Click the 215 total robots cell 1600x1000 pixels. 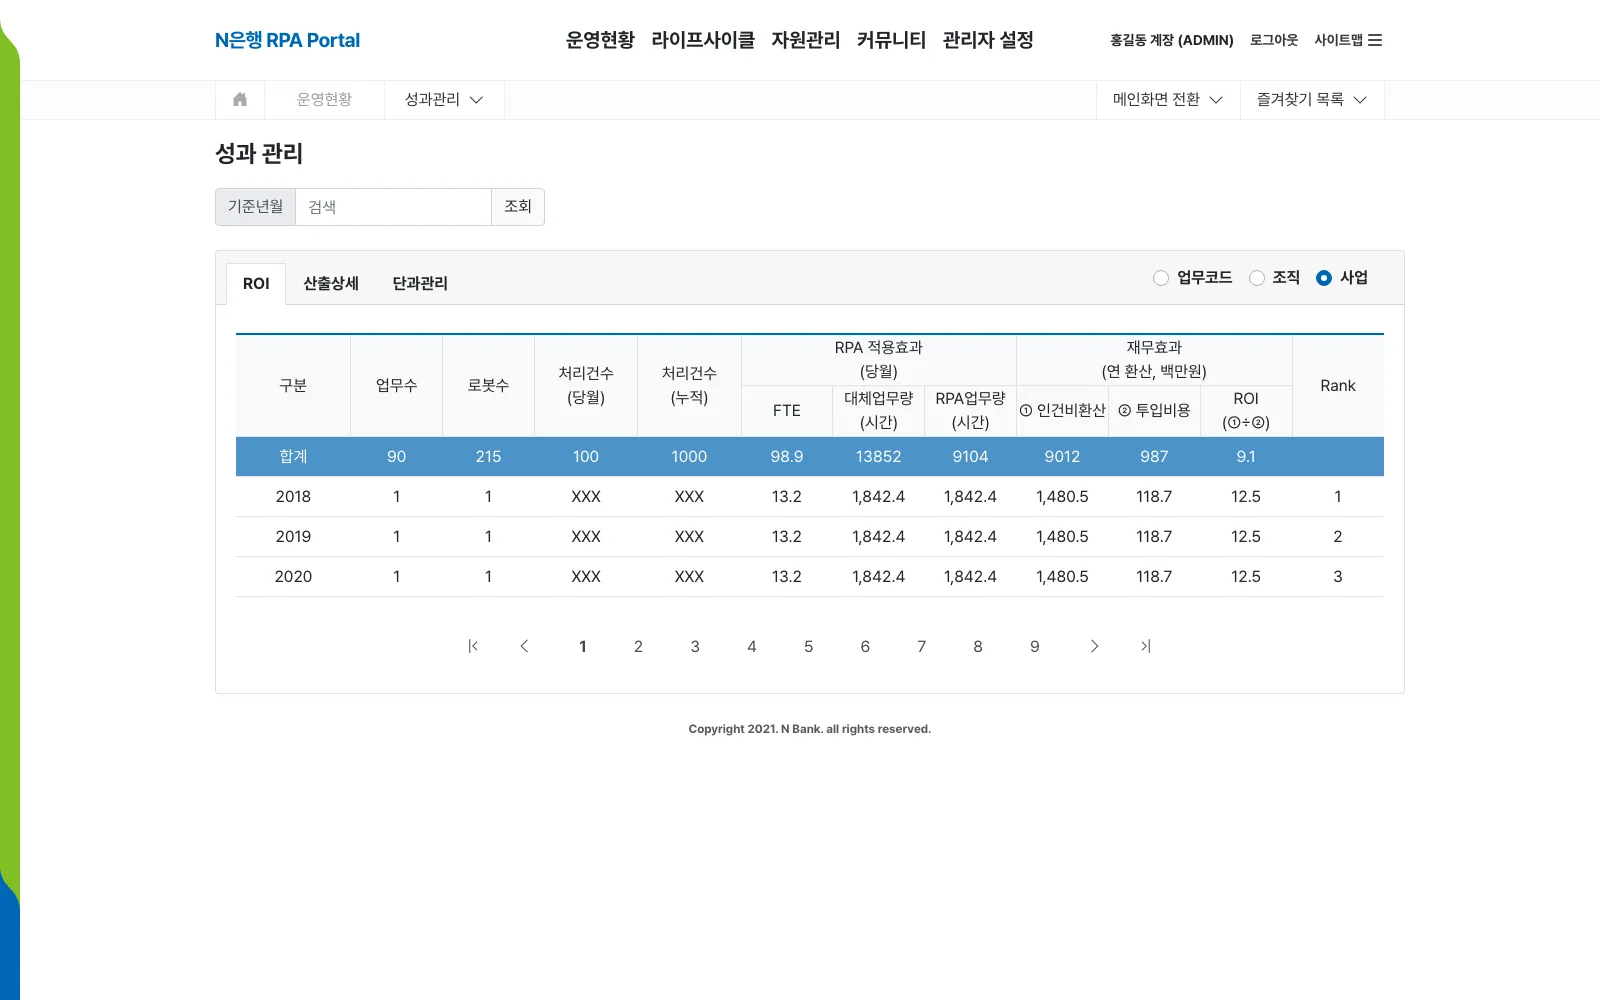pyautogui.click(x=488, y=456)
